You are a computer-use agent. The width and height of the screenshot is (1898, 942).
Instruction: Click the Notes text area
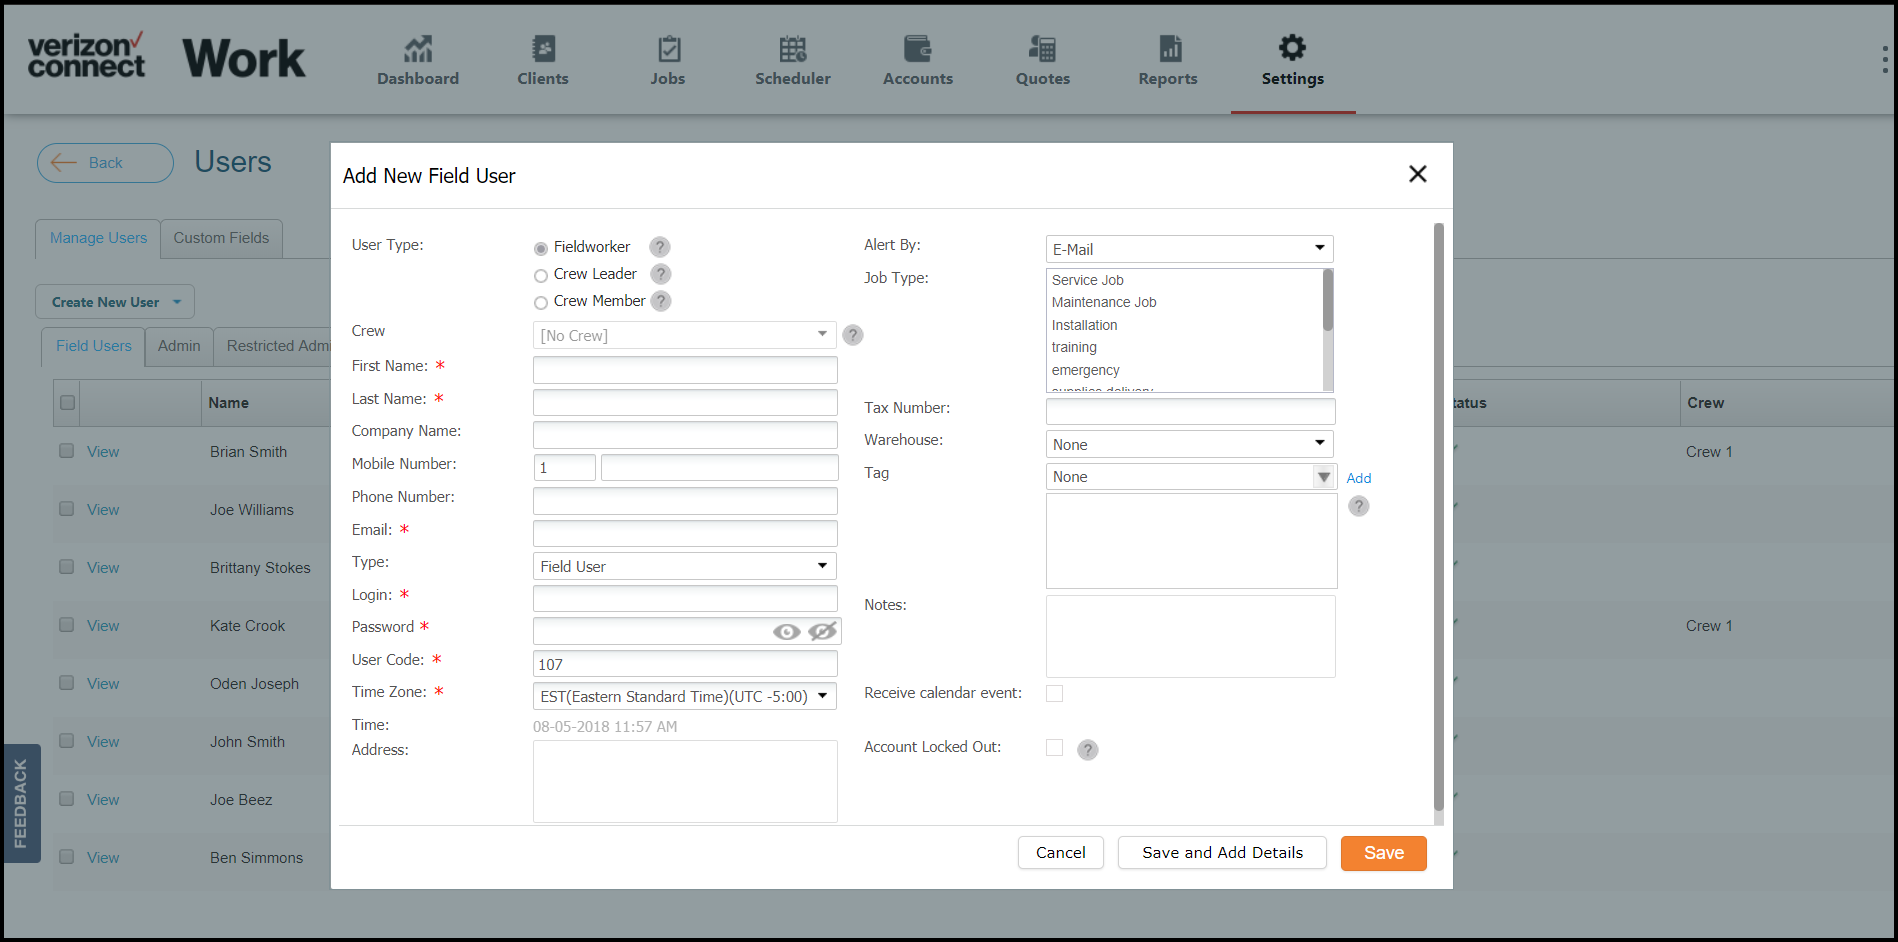click(x=1190, y=637)
